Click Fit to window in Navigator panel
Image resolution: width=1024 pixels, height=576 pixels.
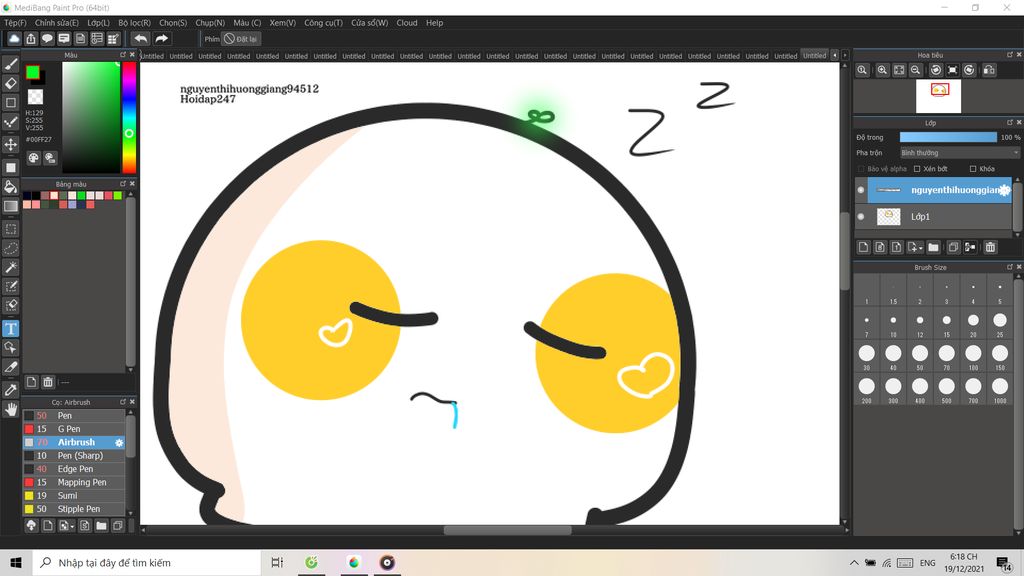click(x=899, y=70)
